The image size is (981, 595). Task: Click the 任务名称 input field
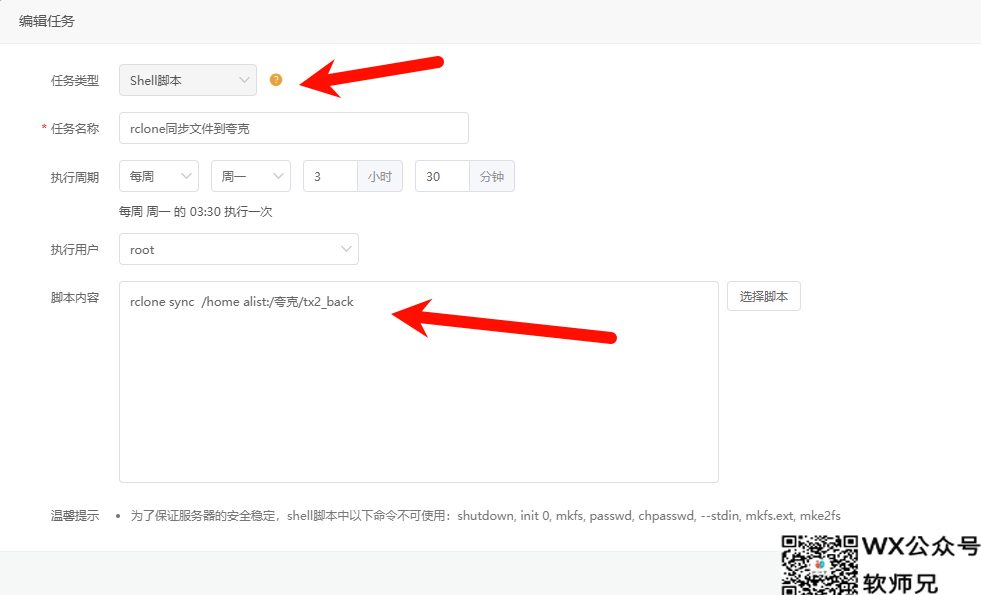pos(293,128)
